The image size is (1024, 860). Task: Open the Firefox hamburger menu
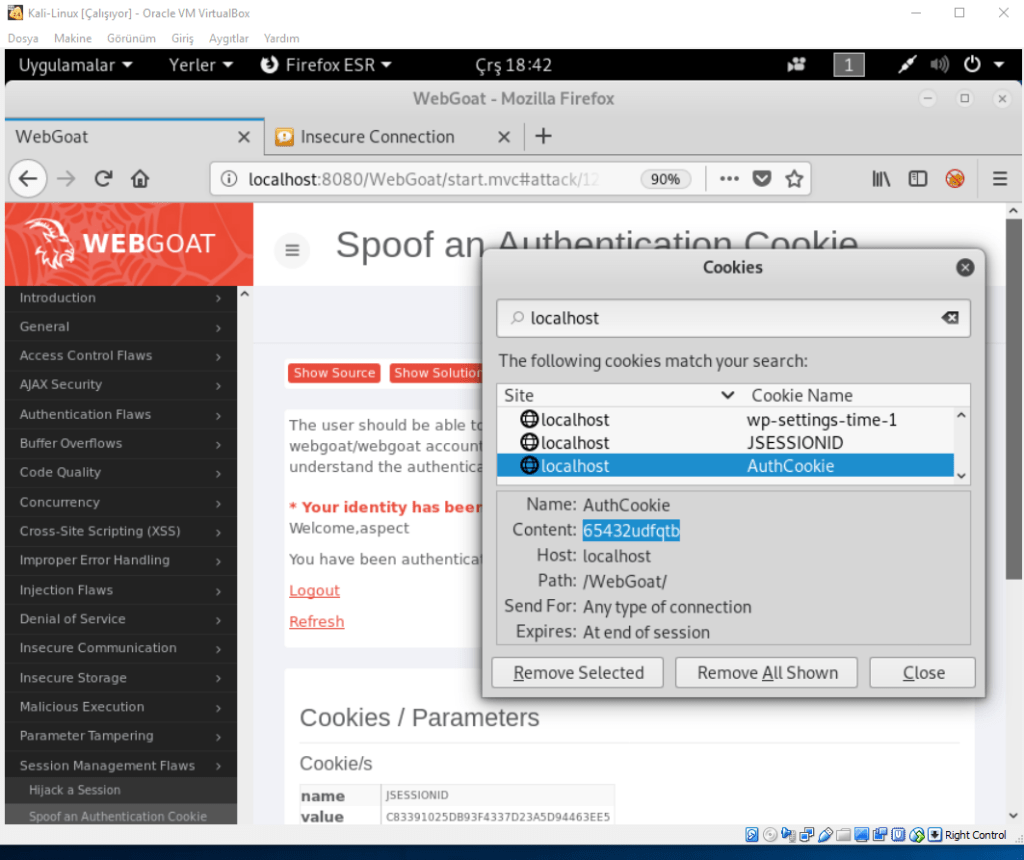coord(999,179)
